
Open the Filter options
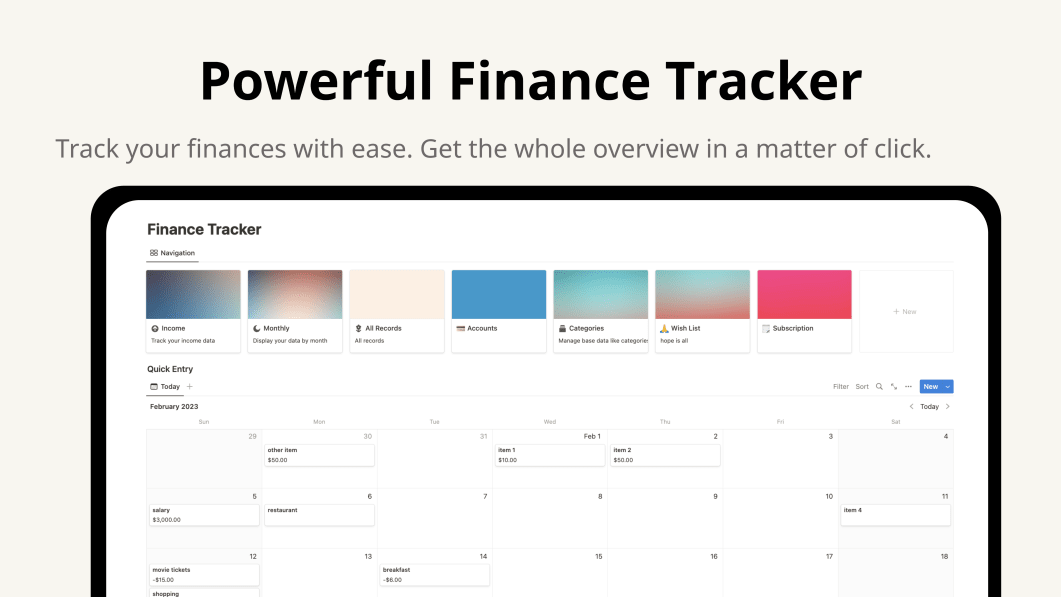[x=840, y=386]
